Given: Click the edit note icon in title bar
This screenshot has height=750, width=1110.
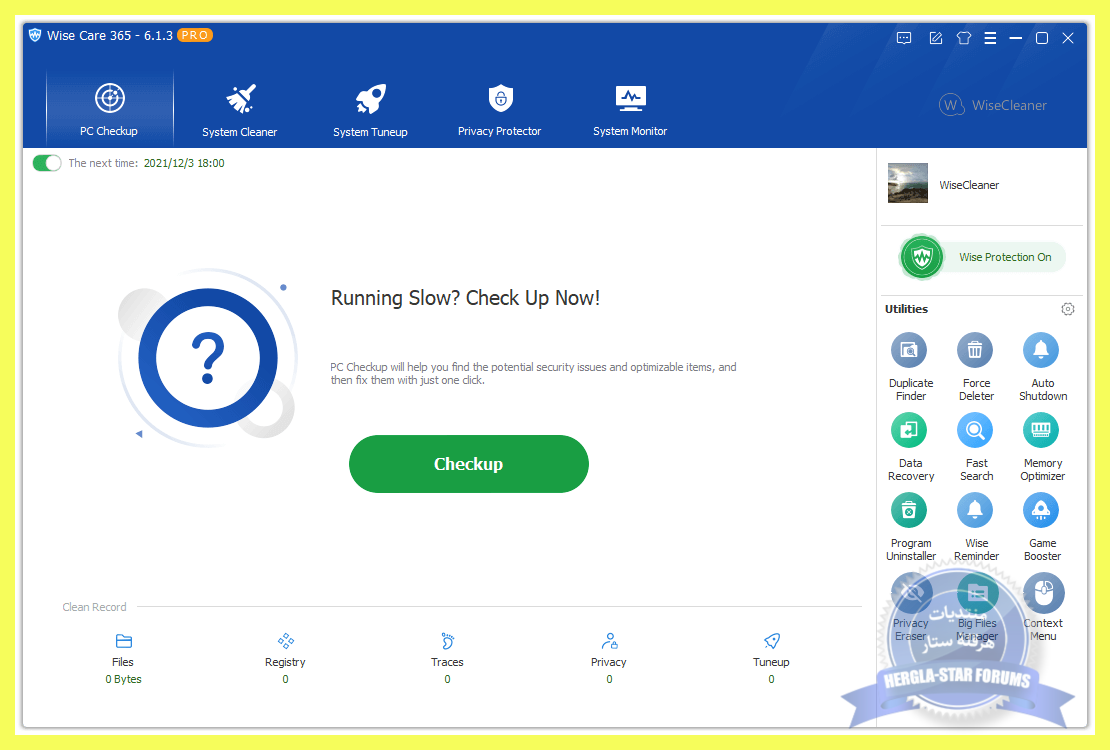Looking at the screenshot, I should (x=936, y=38).
